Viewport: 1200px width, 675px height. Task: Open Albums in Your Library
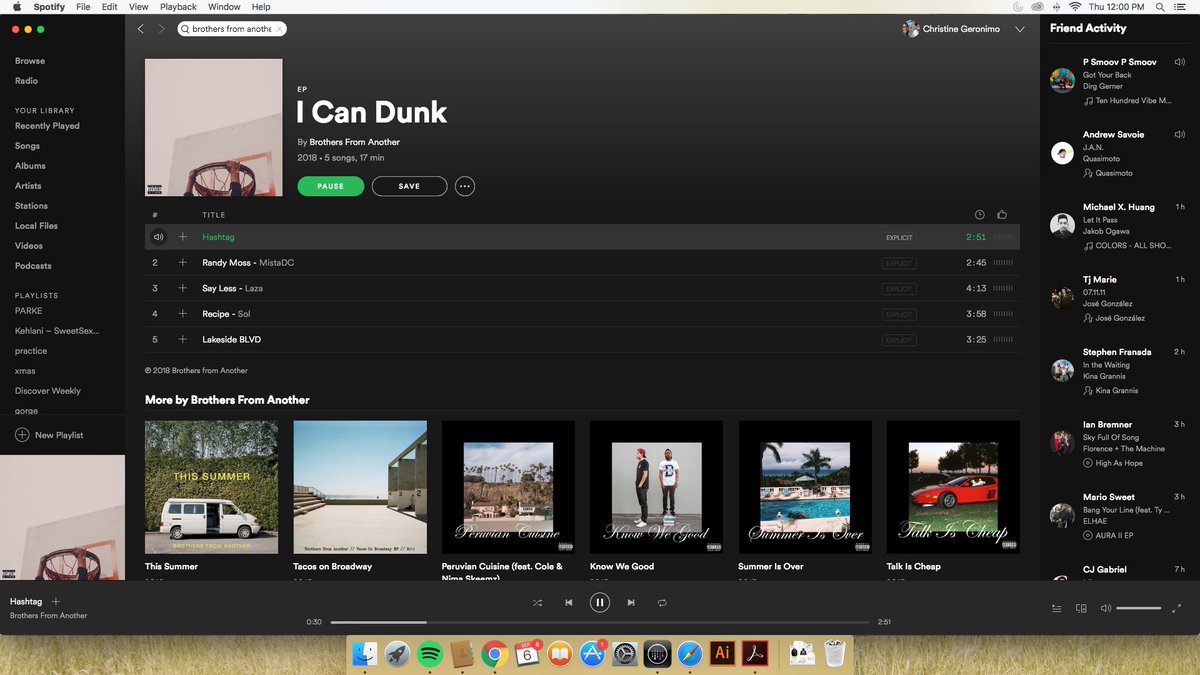(30, 166)
